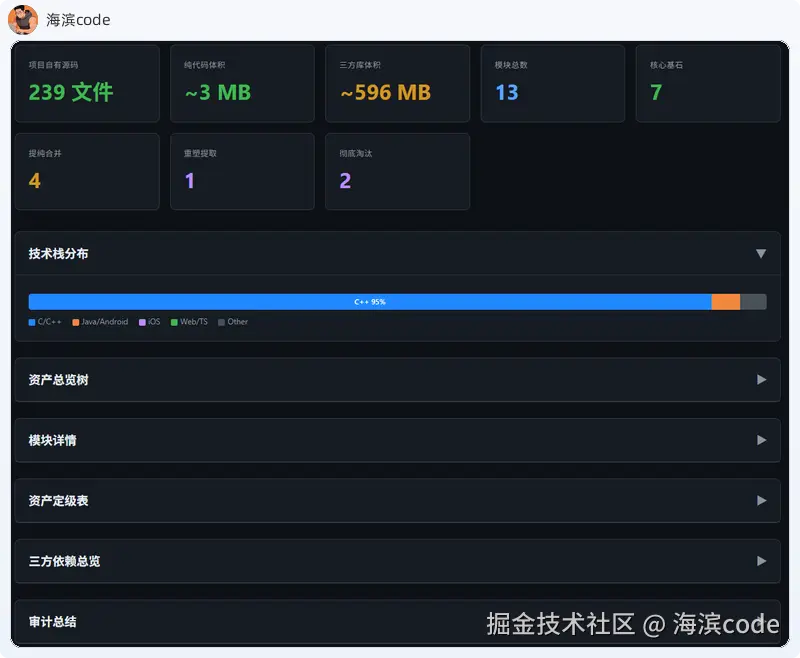
Task: Select the blue C/C++ legend swatch
Action: [32, 322]
